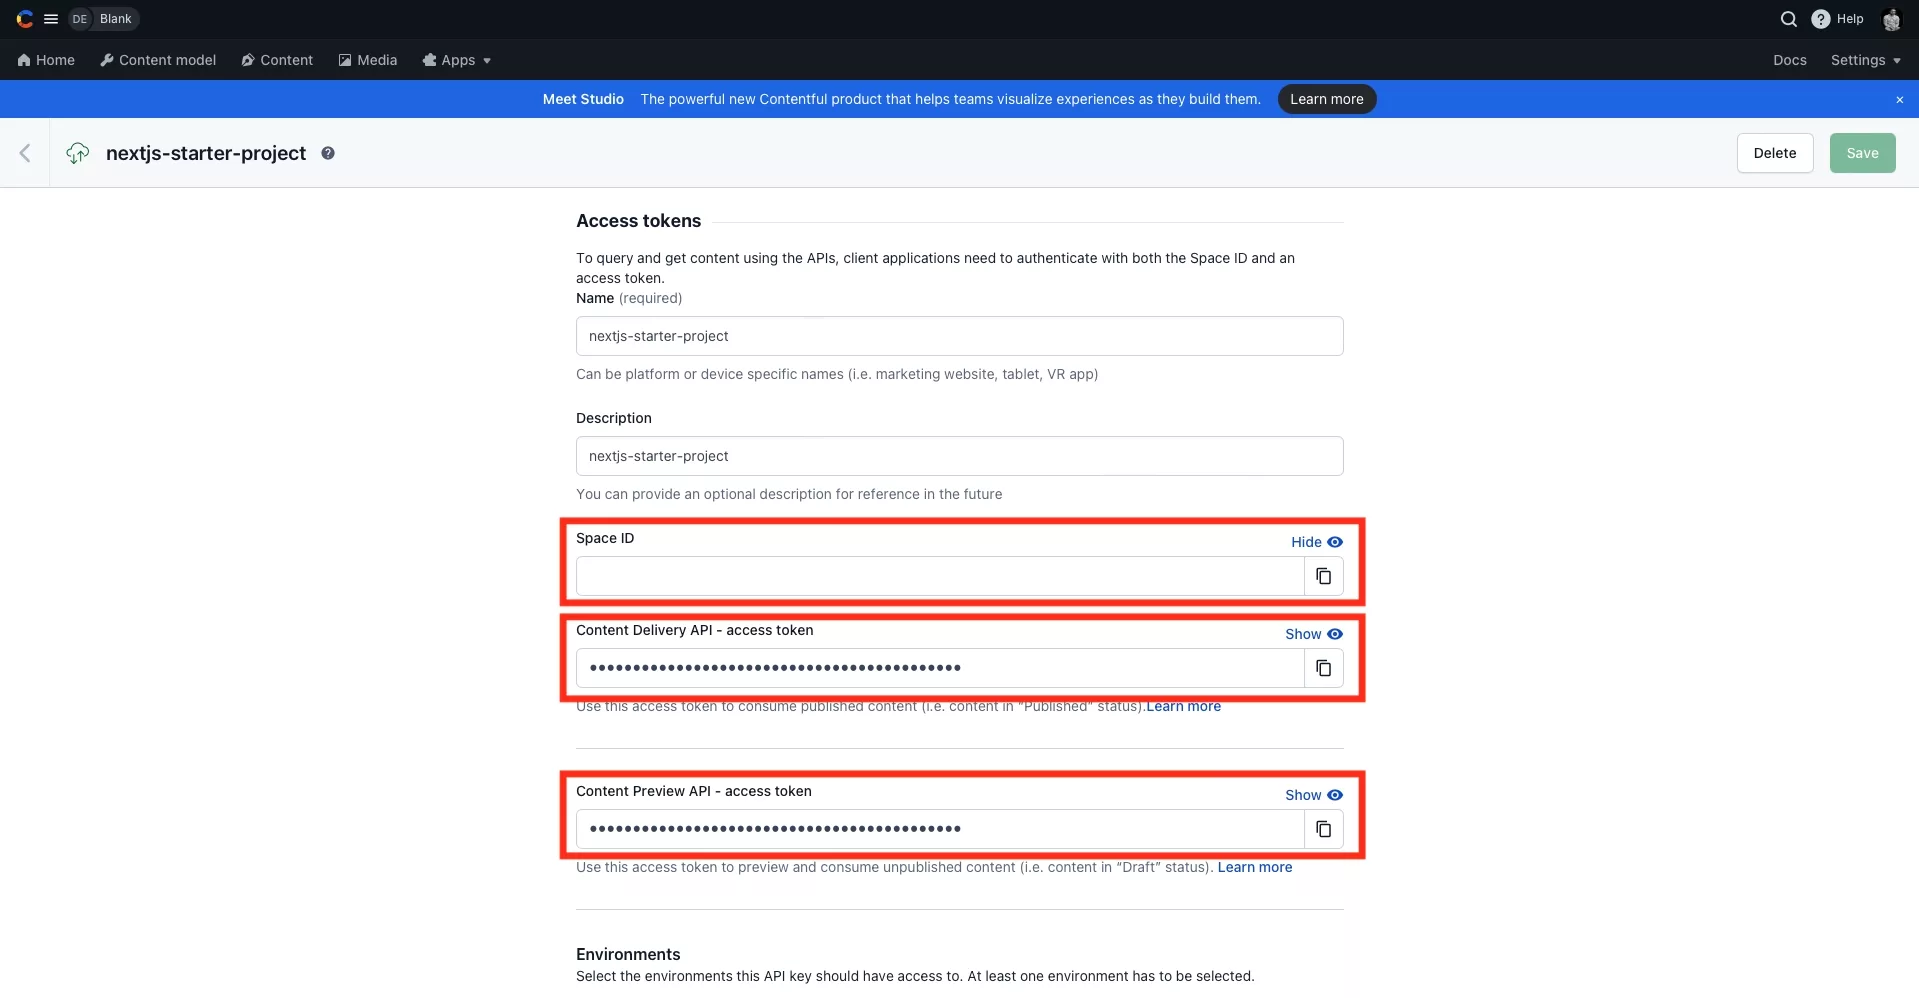
Task: Save the API key changes
Action: tap(1862, 153)
